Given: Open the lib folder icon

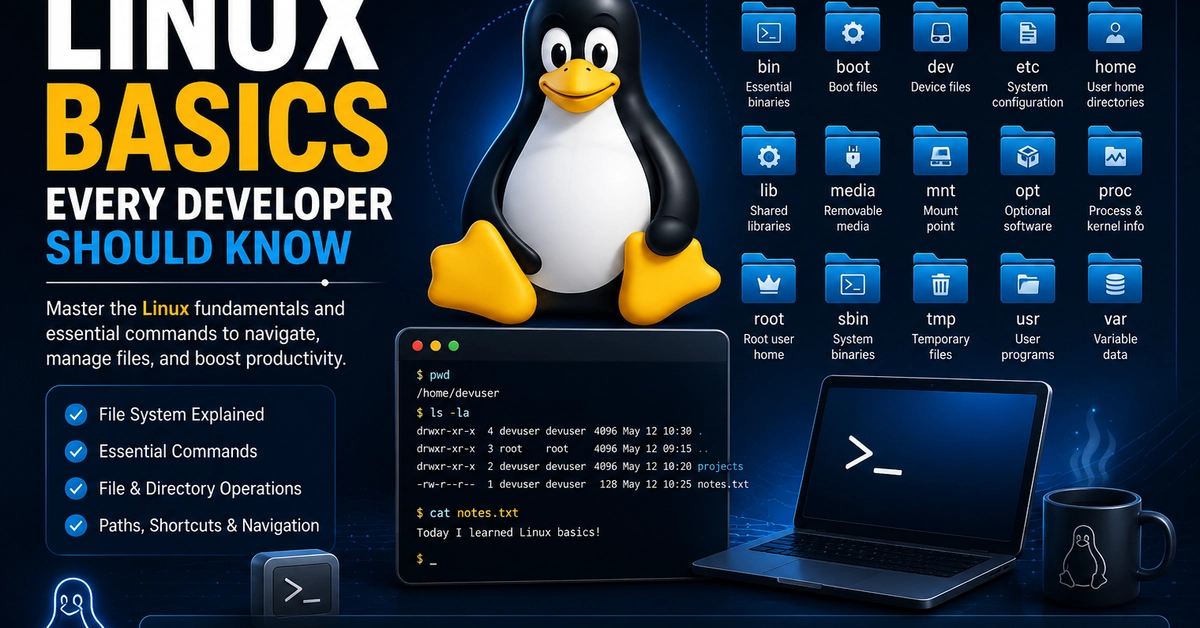Looking at the screenshot, I should coord(768,151).
